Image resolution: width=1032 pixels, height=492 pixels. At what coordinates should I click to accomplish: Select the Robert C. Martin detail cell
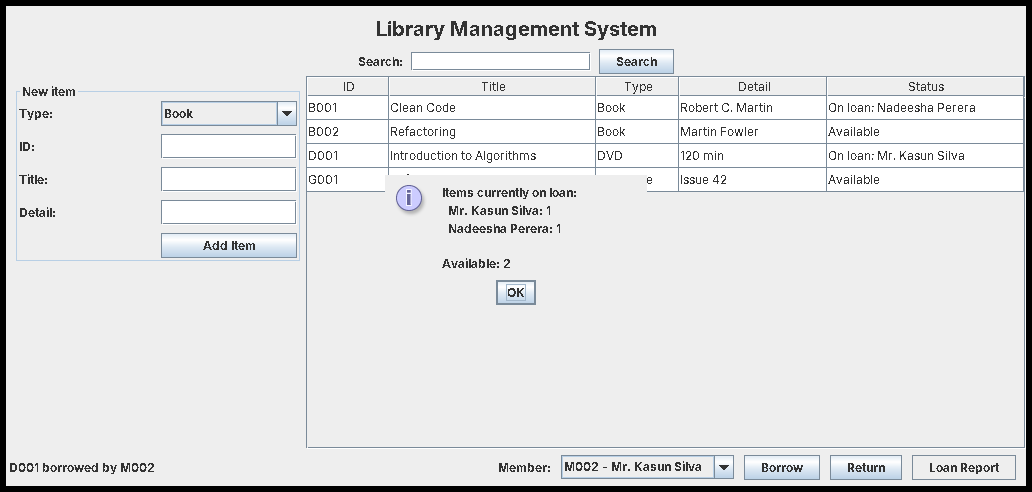tap(753, 108)
